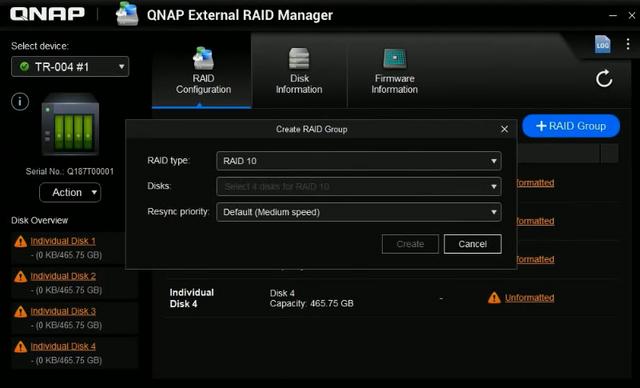The width and height of the screenshot is (640, 388).
Task: Open the Individual Disk 4 link in overview
Action: click(x=63, y=346)
